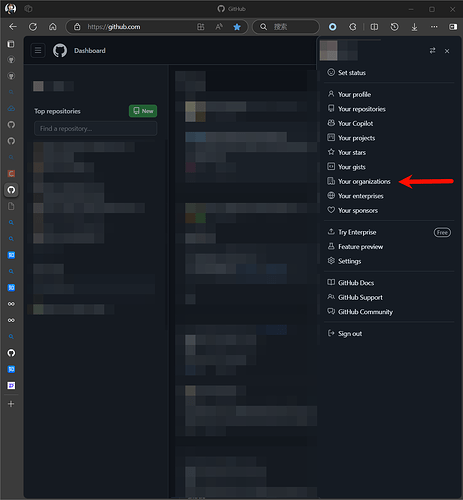The width and height of the screenshot is (463, 500).
Task: Click the browser home icon
Action: point(53,27)
